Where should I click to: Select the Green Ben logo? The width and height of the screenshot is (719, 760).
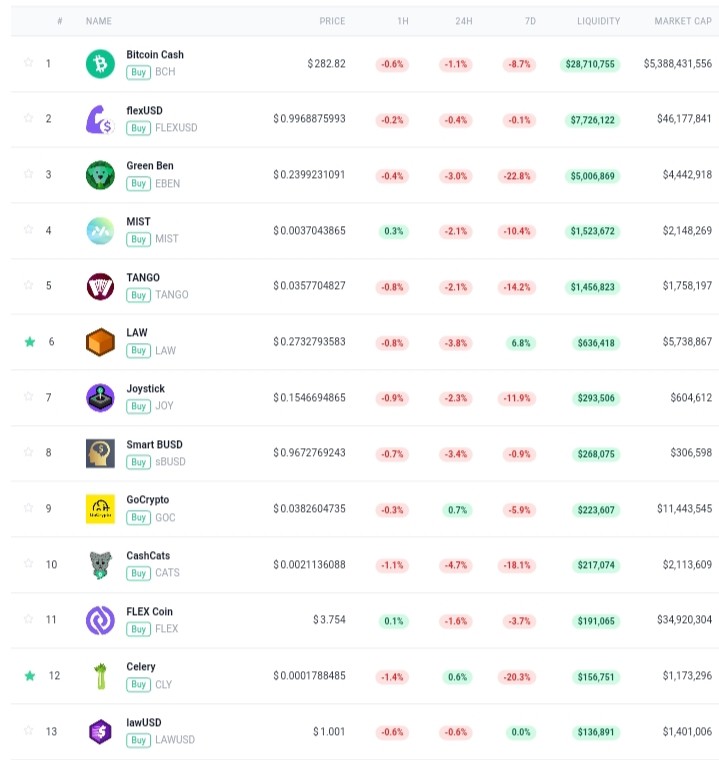pyautogui.click(x=100, y=175)
